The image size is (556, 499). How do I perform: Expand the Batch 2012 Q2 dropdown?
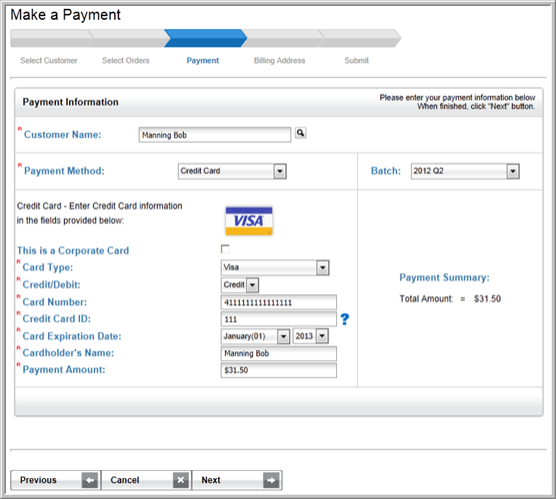[465, 171]
